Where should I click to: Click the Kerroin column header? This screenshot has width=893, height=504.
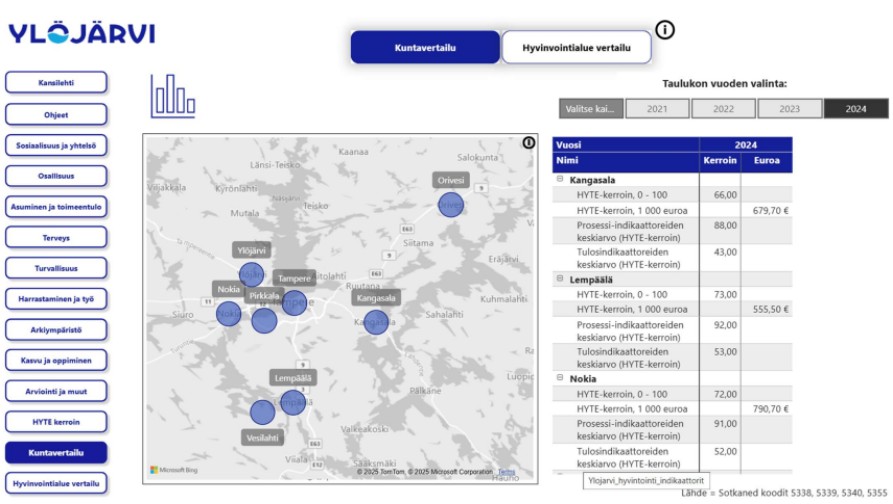coord(719,160)
